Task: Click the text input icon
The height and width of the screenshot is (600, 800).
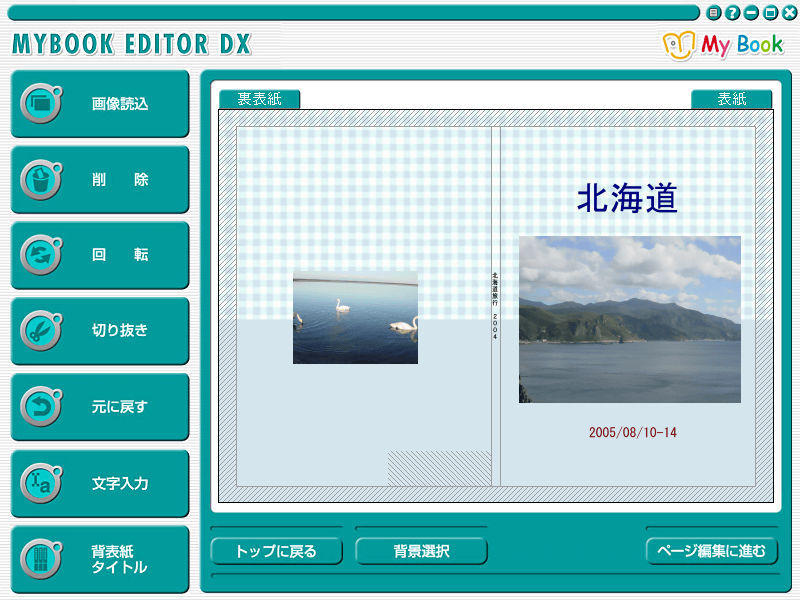Action: click(x=41, y=483)
